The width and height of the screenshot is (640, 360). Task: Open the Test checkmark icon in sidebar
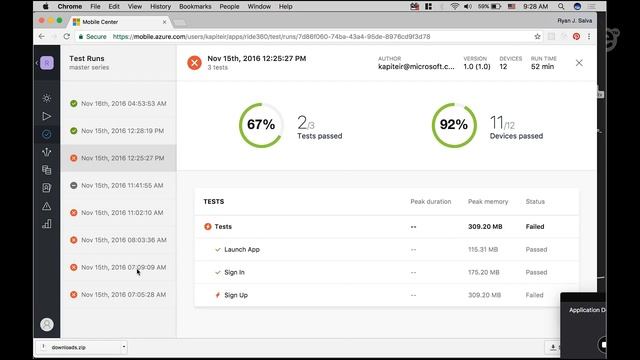(47, 134)
